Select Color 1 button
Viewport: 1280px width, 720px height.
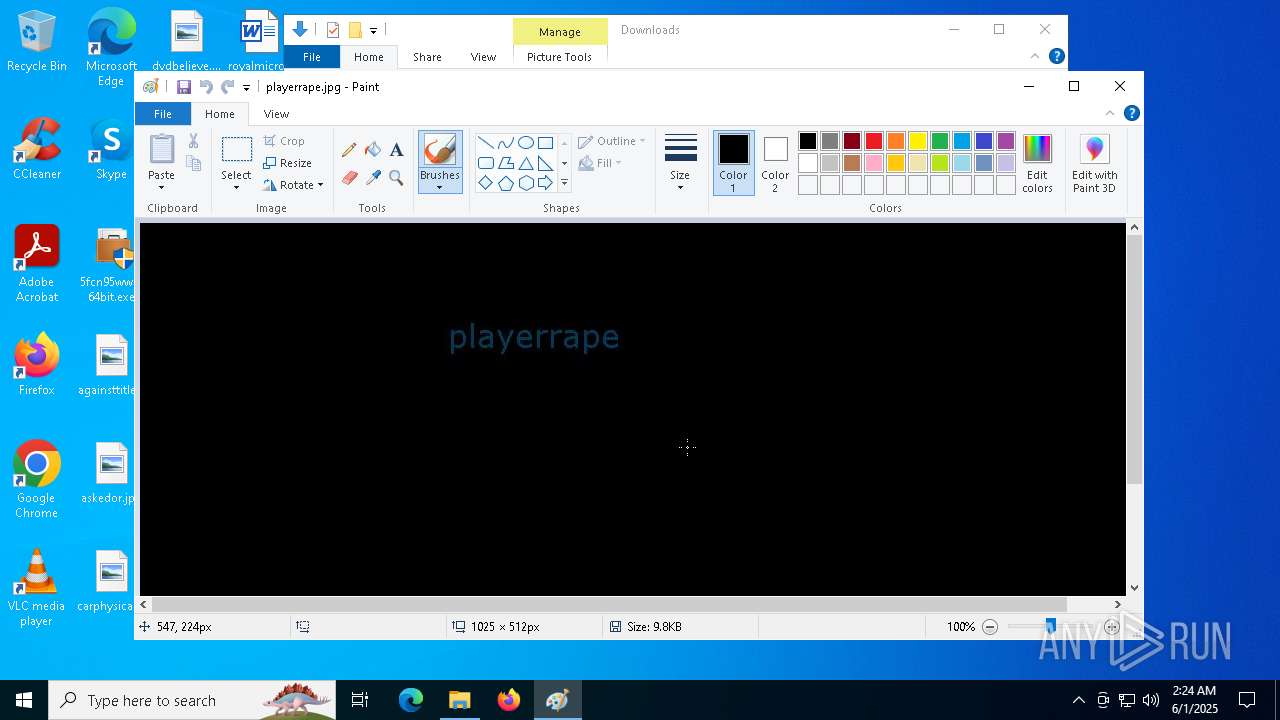tap(733, 163)
